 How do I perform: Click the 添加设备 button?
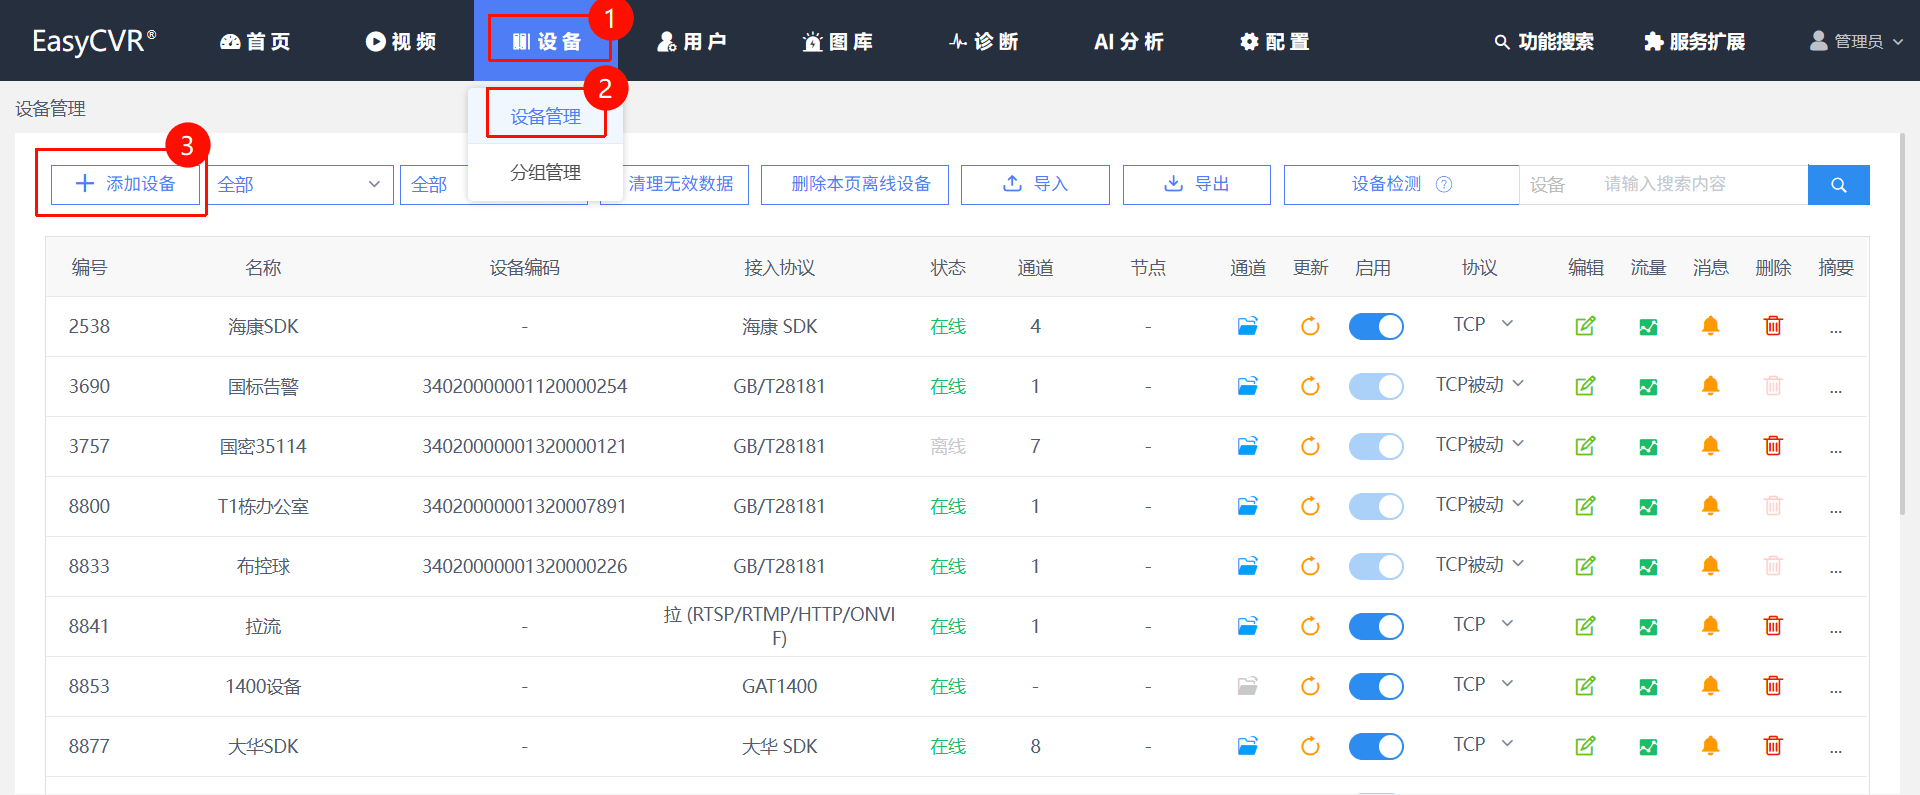coord(126,184)
